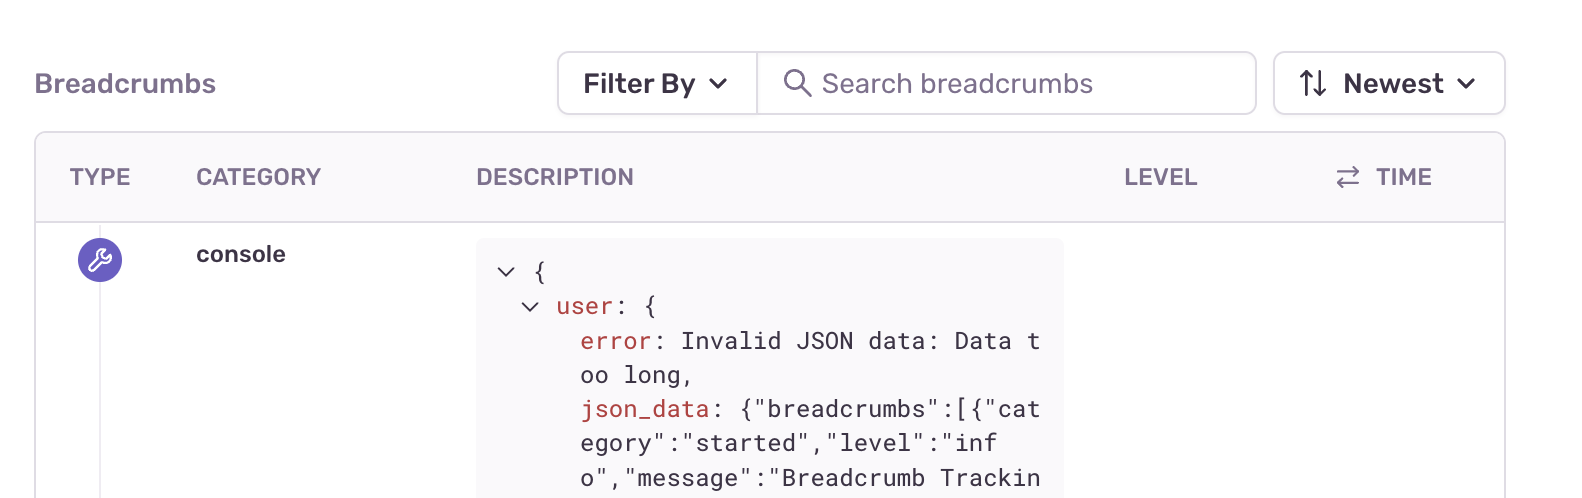1582x498 pixels.
Task: Open the Filter By dropdown
Action: click(x=657, y=83)
